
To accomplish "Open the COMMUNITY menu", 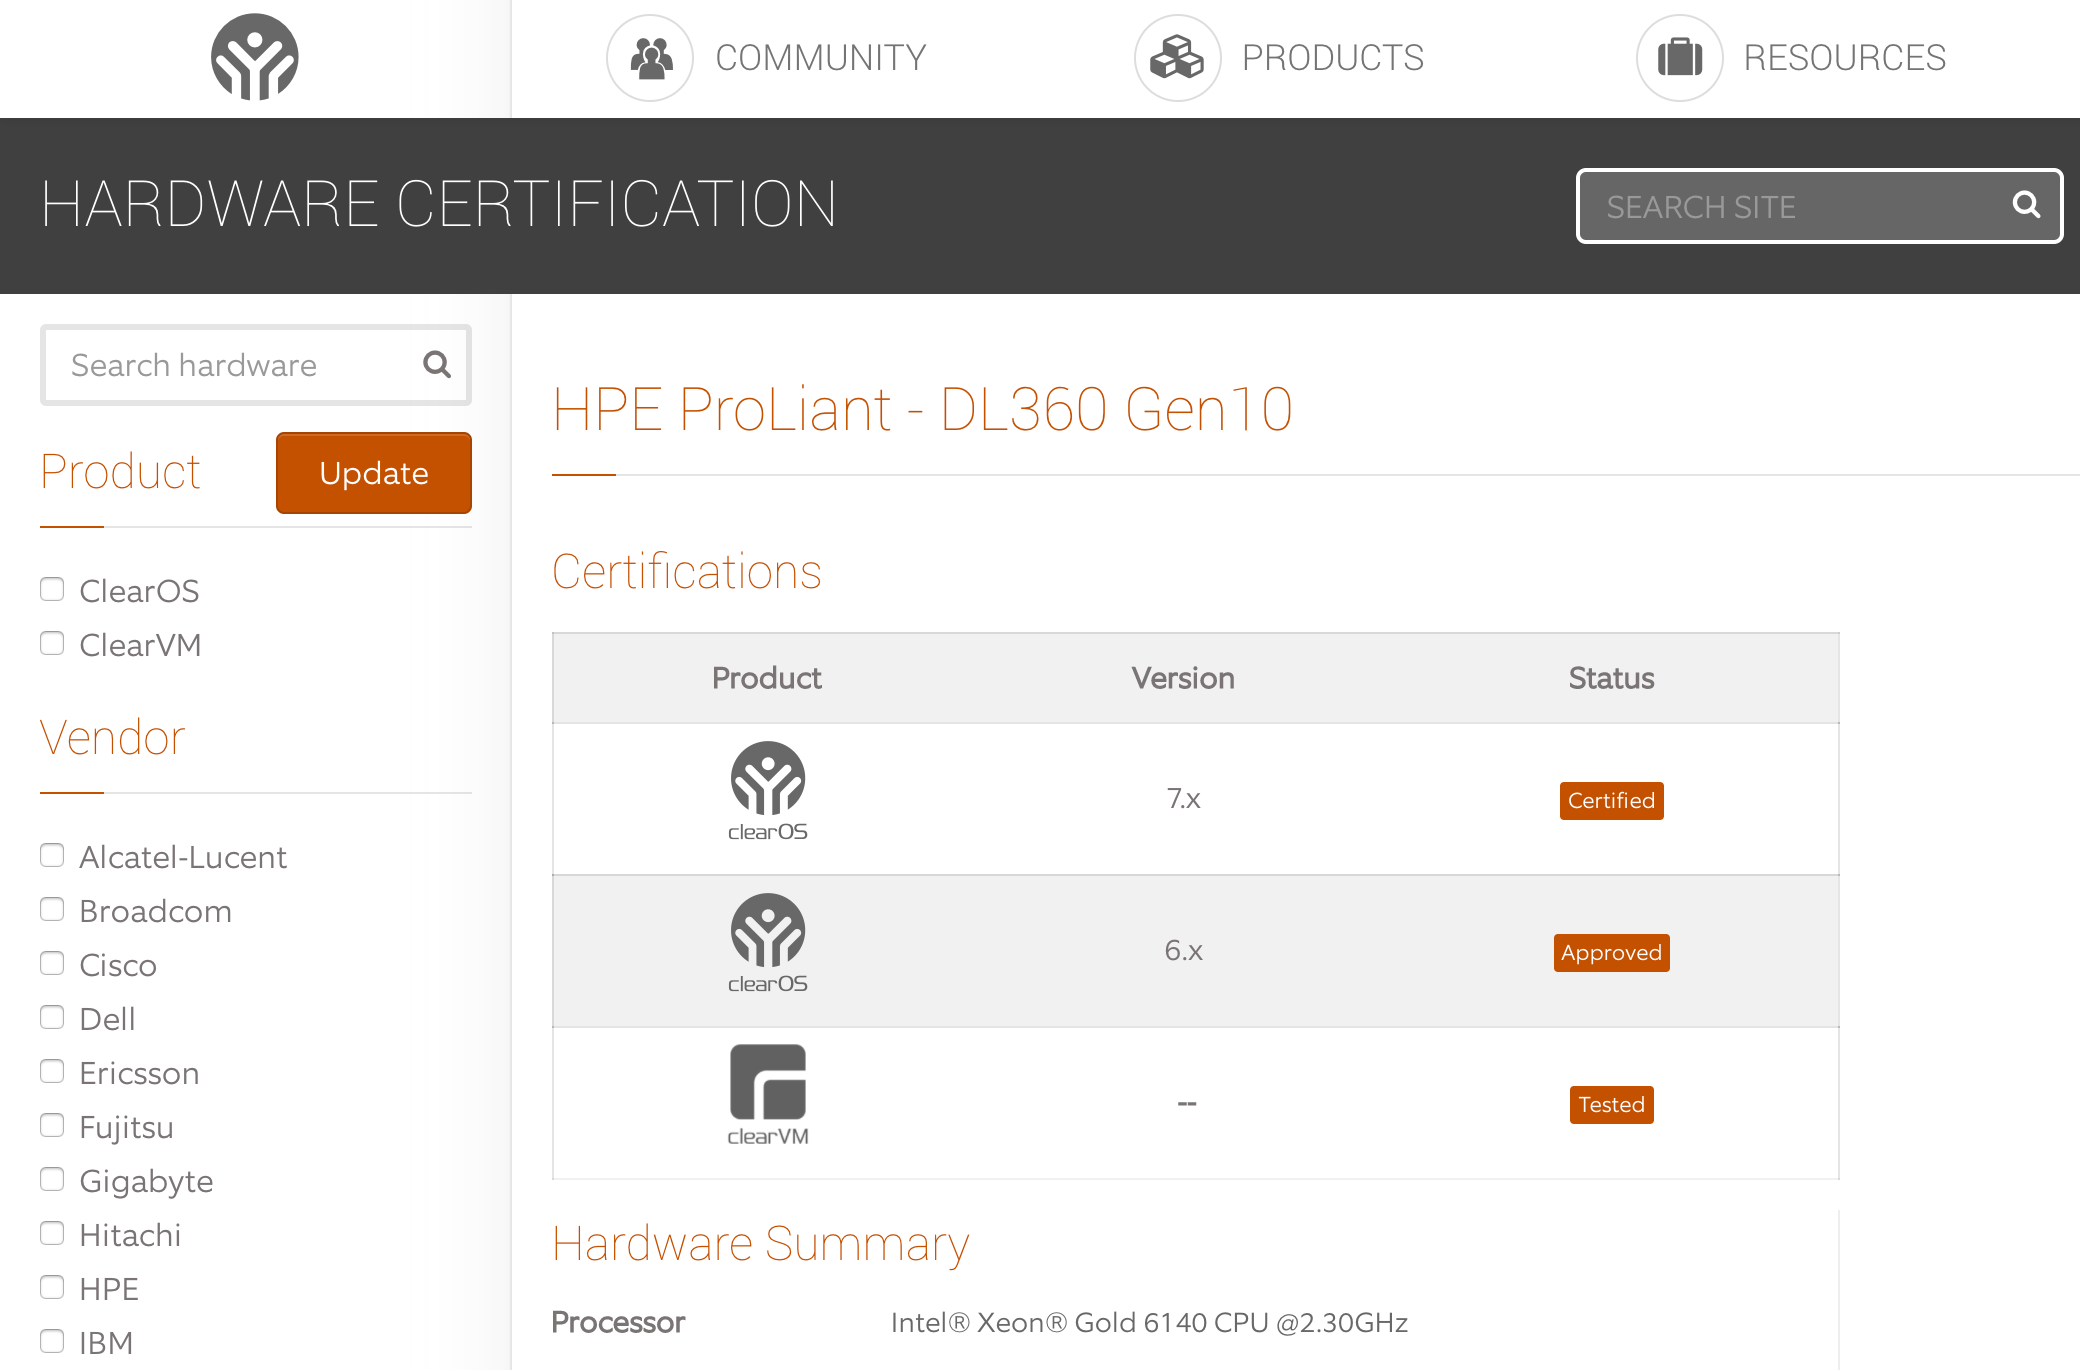I will point(821,58).
